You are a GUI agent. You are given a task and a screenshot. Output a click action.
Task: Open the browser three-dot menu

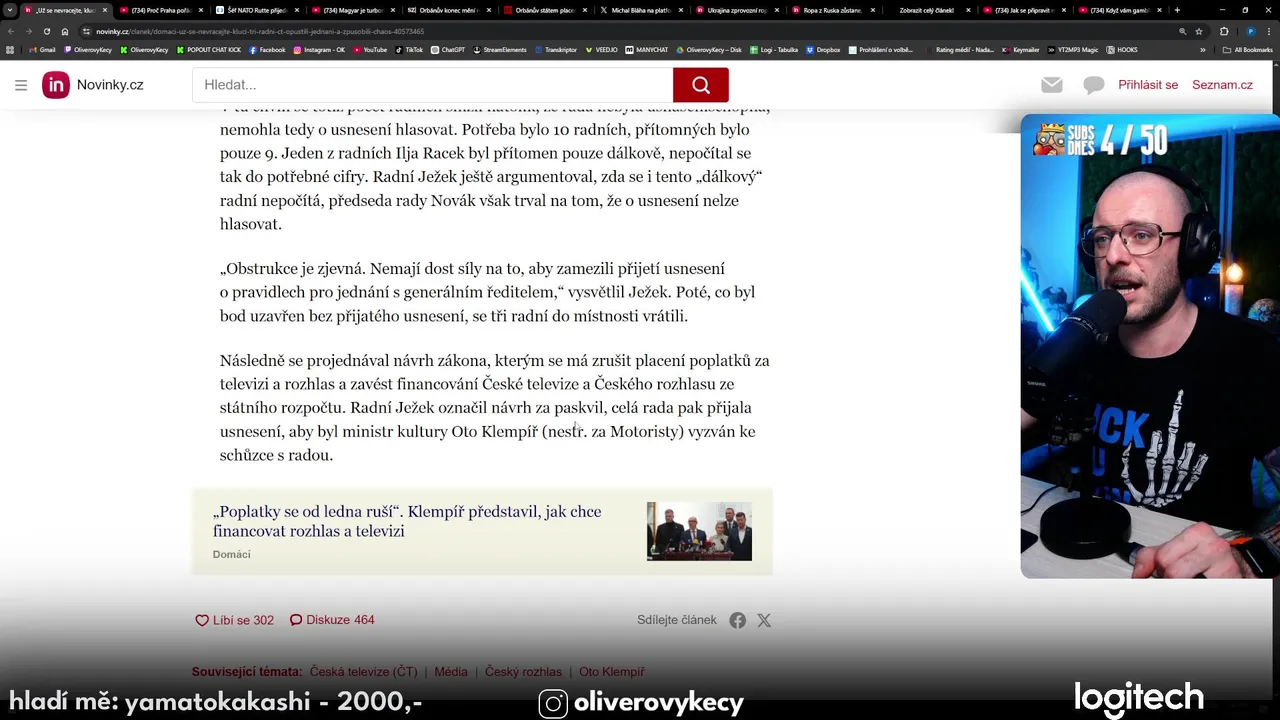tap(1270, 31)
